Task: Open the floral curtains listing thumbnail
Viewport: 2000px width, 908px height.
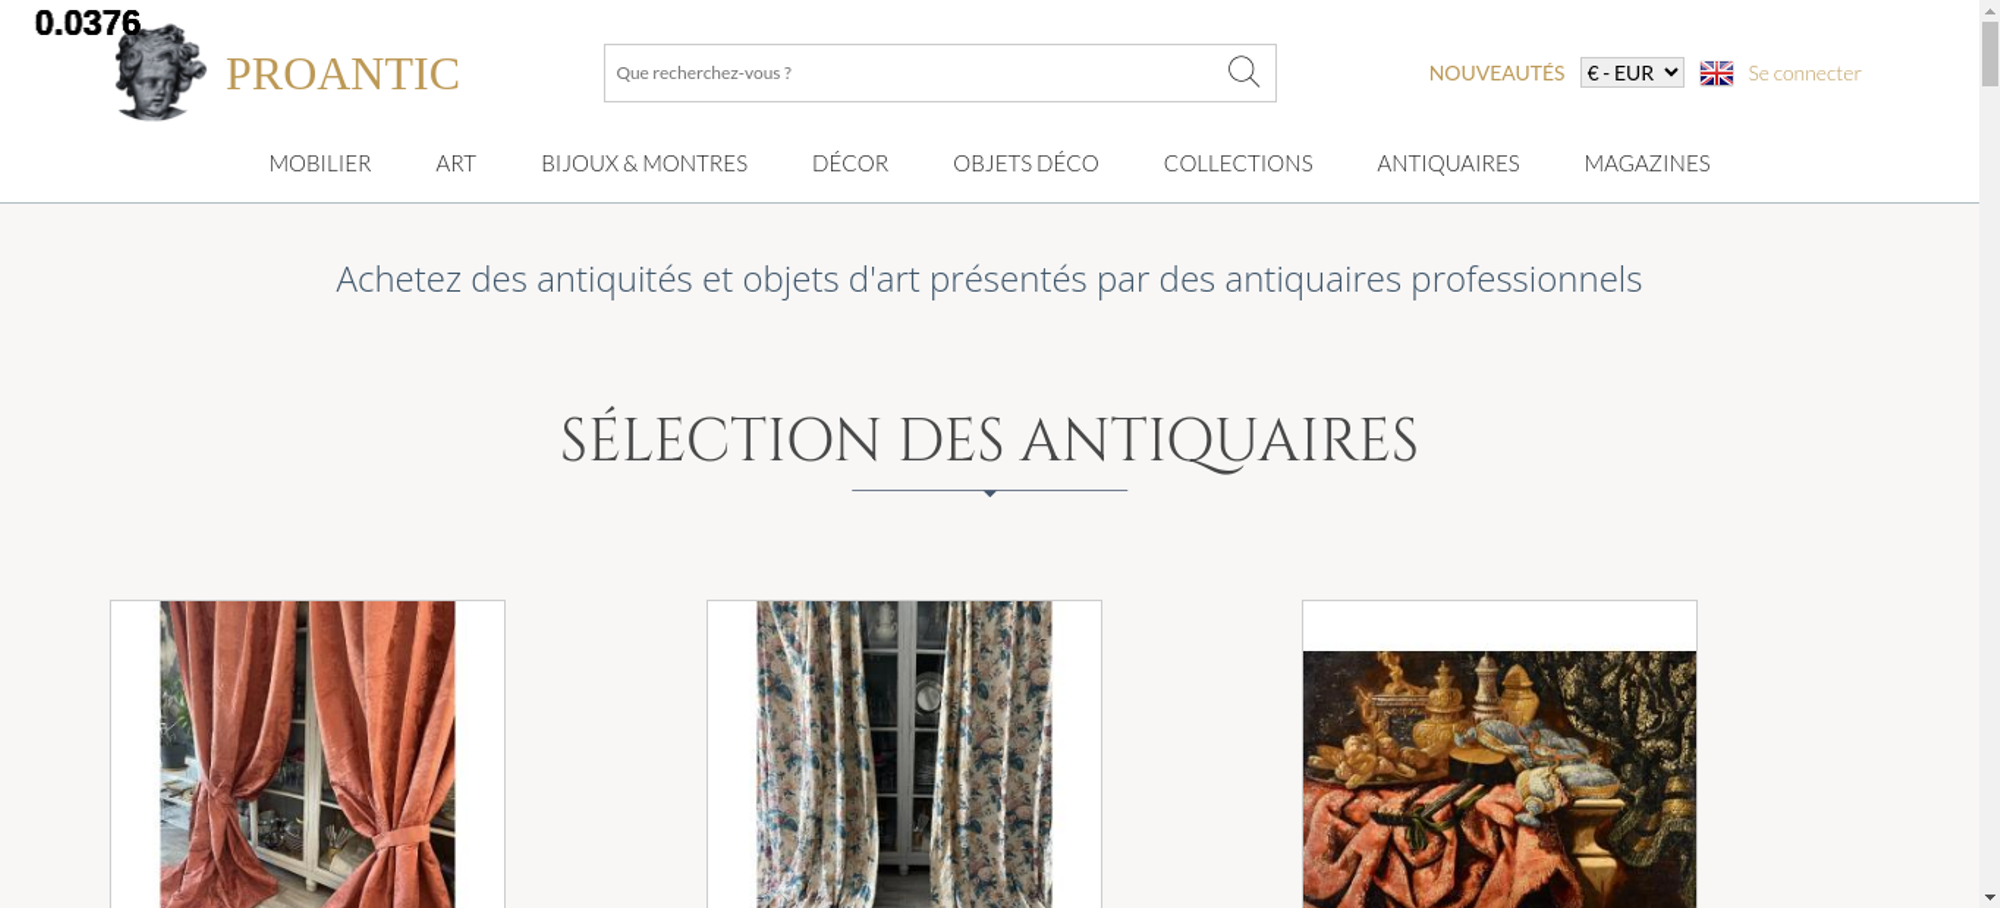Action: pos(904,754)
